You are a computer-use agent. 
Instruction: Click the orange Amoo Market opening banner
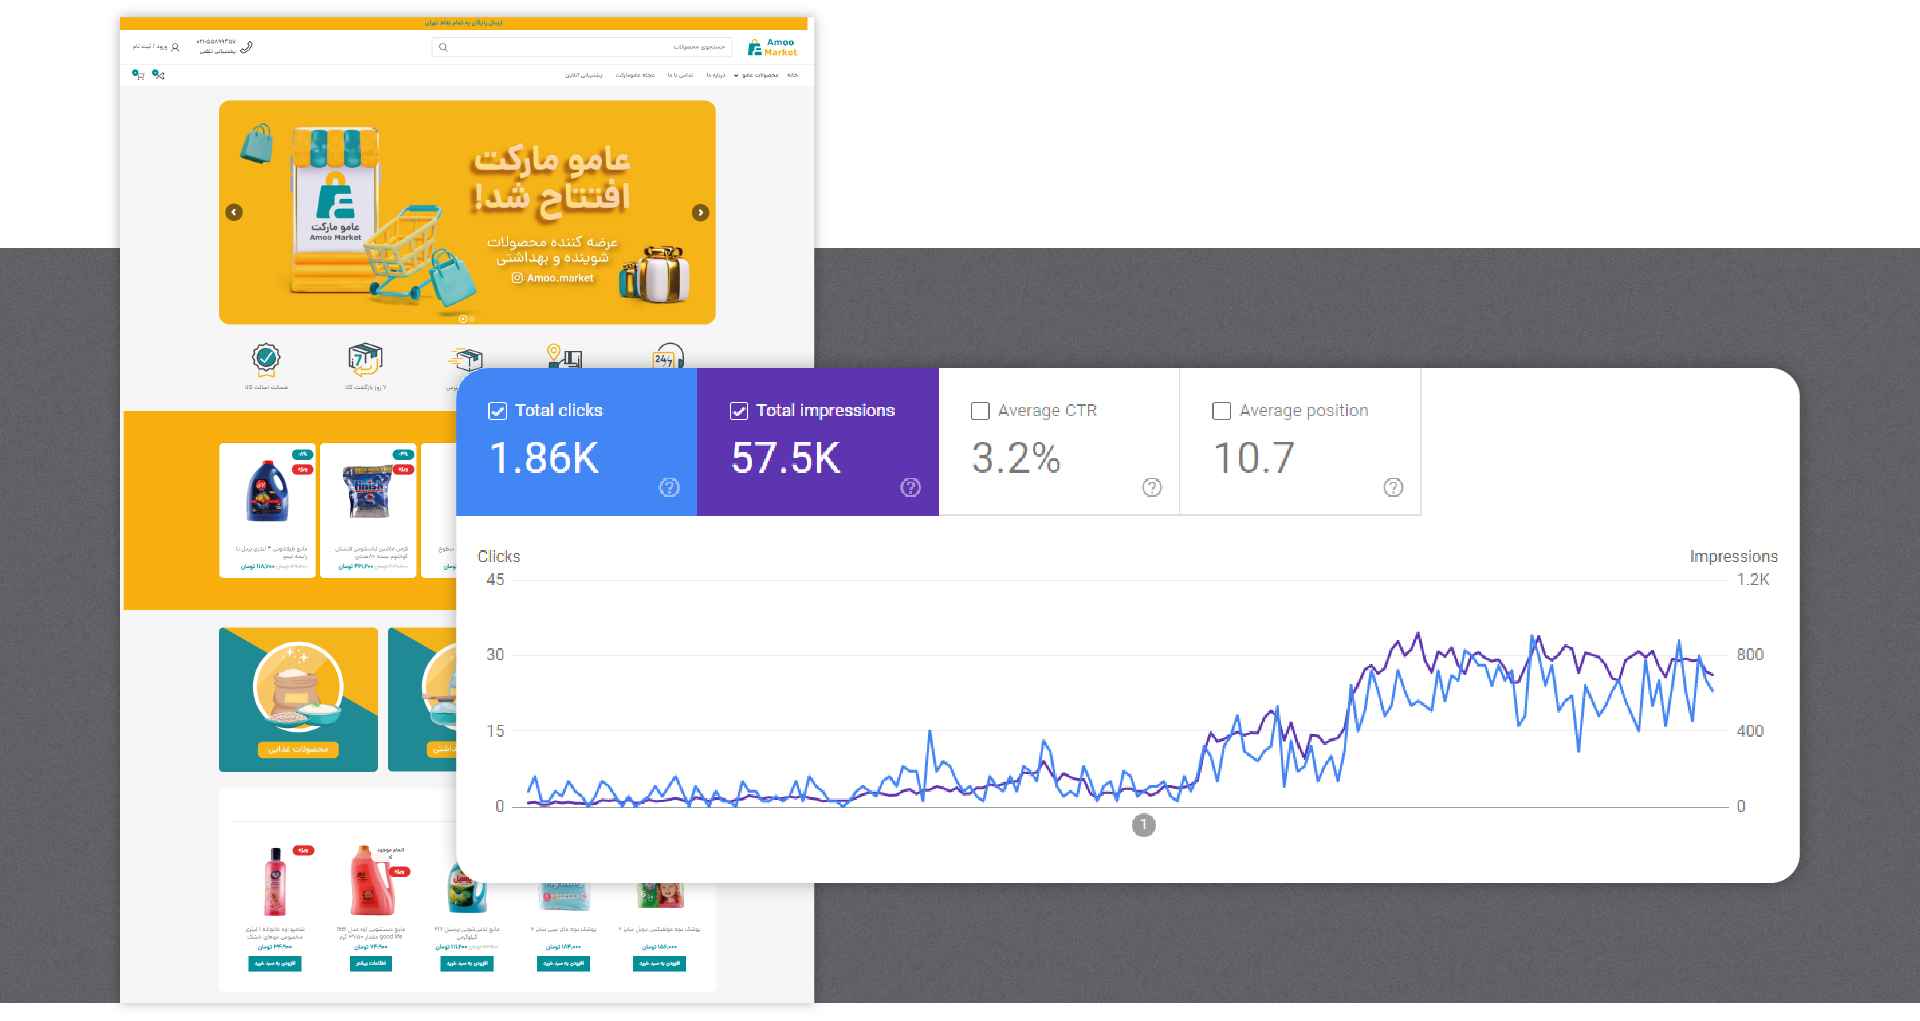467,212
